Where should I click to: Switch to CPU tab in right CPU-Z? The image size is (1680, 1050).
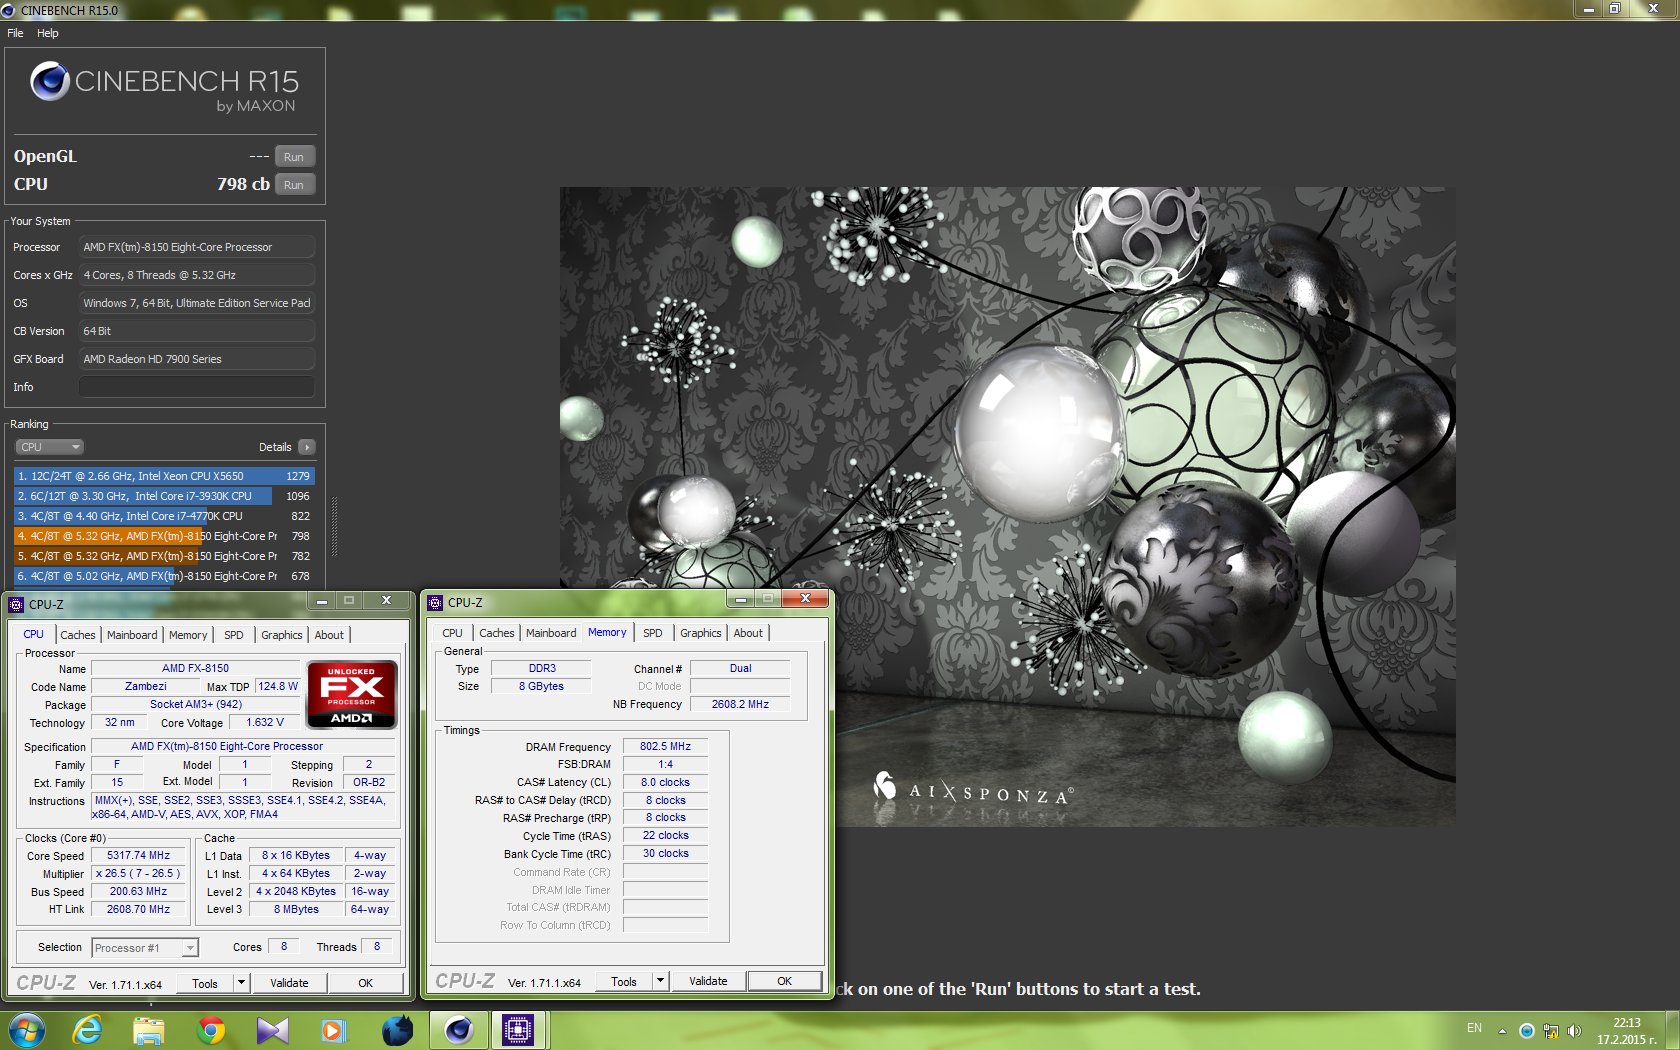[453, 633]
